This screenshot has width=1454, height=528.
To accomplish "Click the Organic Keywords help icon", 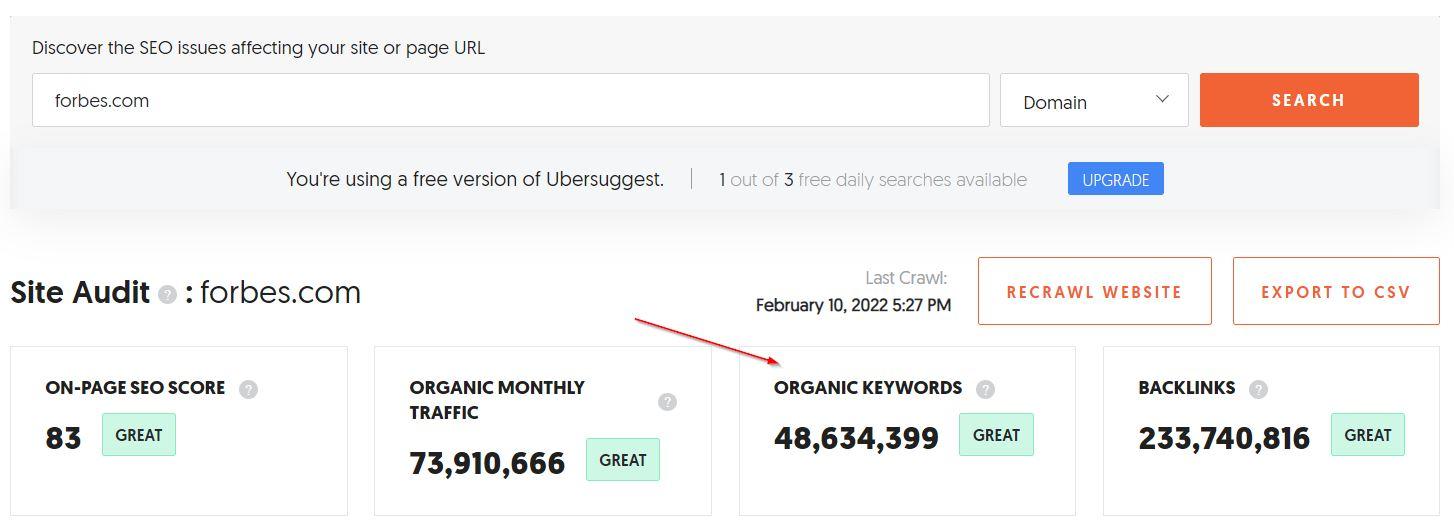I will pos(985,389).
